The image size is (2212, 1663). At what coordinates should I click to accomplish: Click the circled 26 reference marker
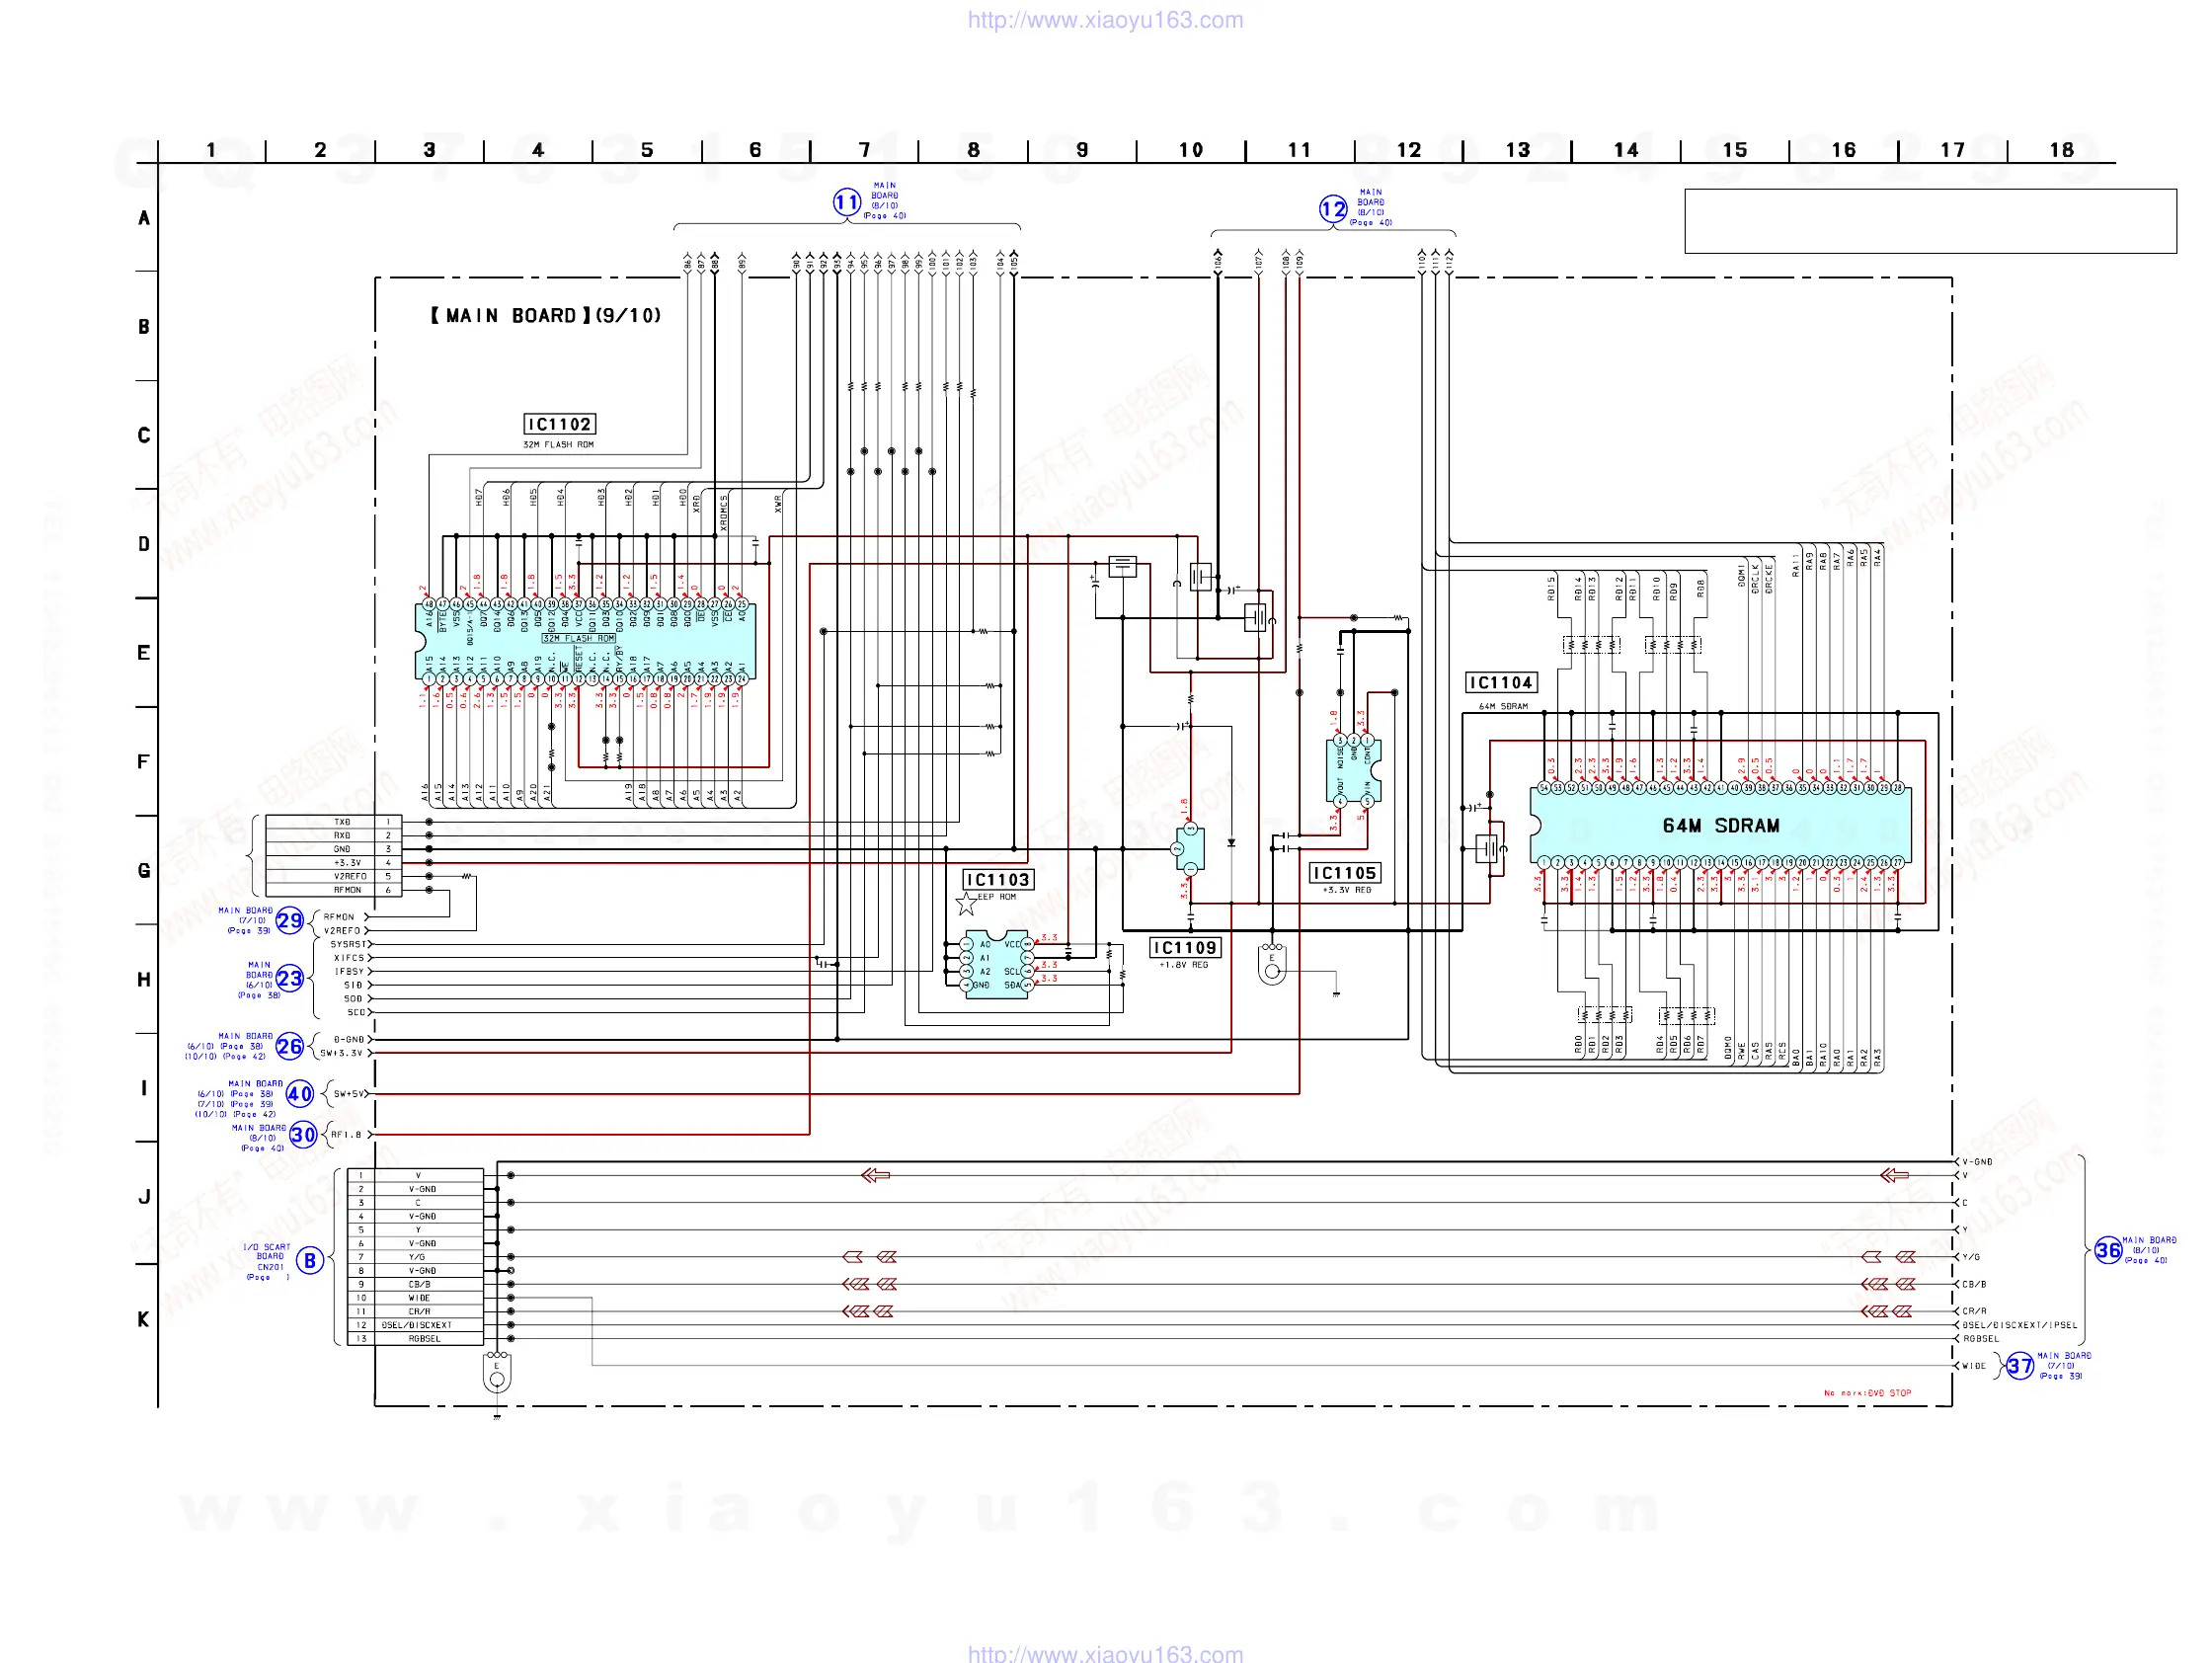coord(289,1046)
